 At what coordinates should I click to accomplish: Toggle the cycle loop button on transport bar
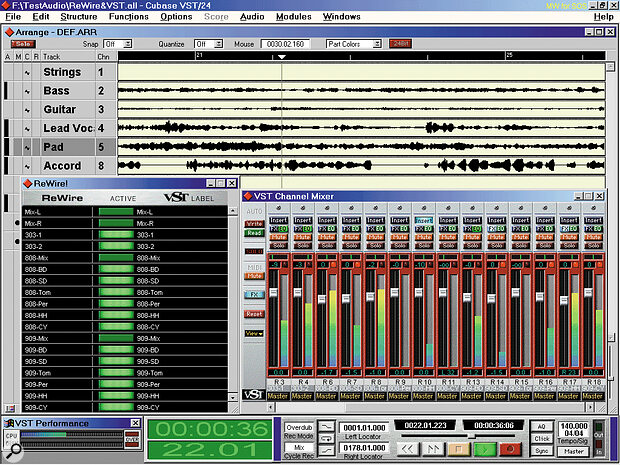(327, 439)
